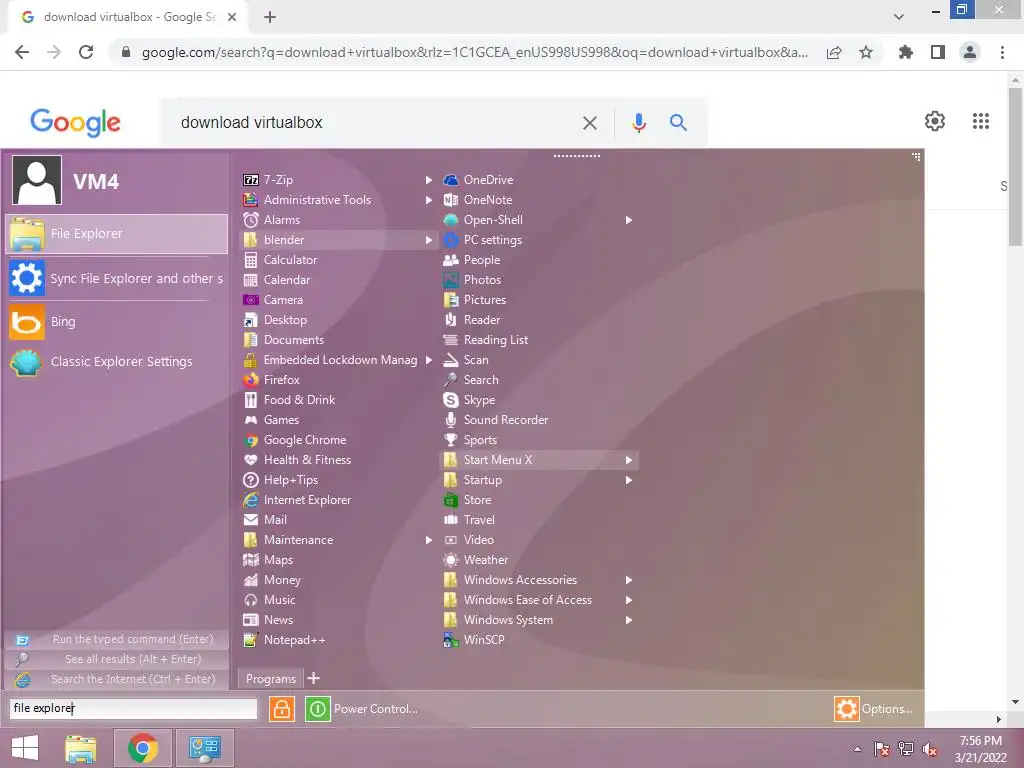Screen dimensions: 1024x768
Task: Select Sync File Explorer result
Action: (117, 278)
